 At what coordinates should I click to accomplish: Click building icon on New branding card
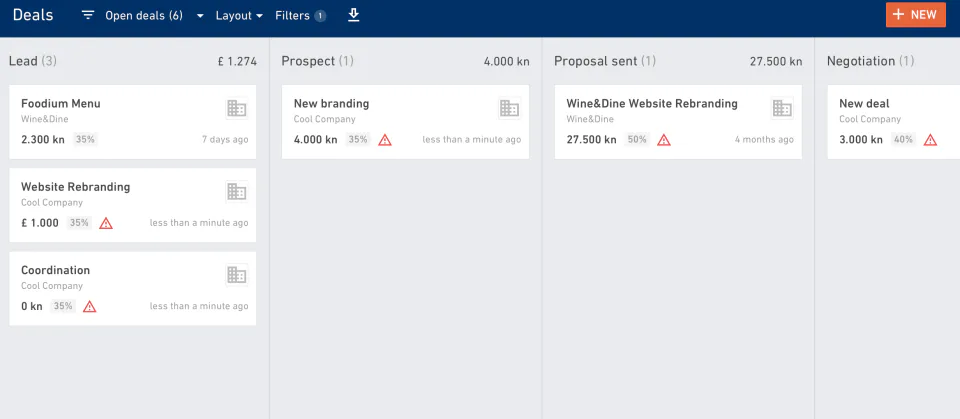tap(509, 108)
